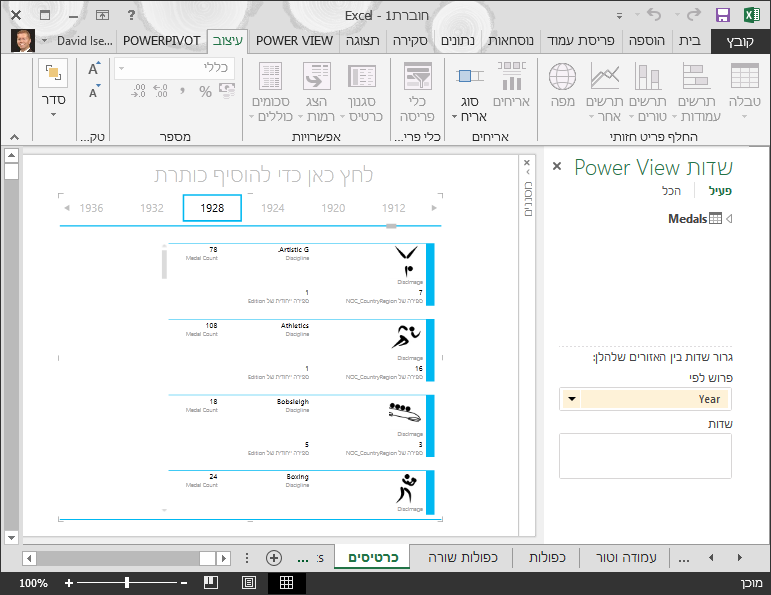Click the Arrange (סדר) icon

point(53,73)
